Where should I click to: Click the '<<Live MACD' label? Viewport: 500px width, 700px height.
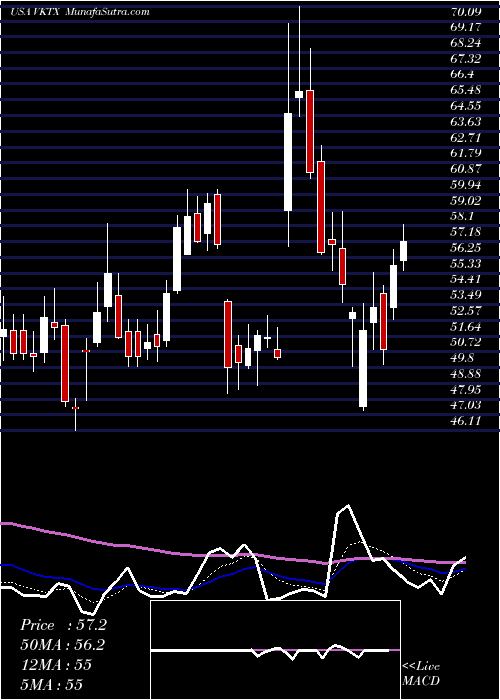[421, 674]
